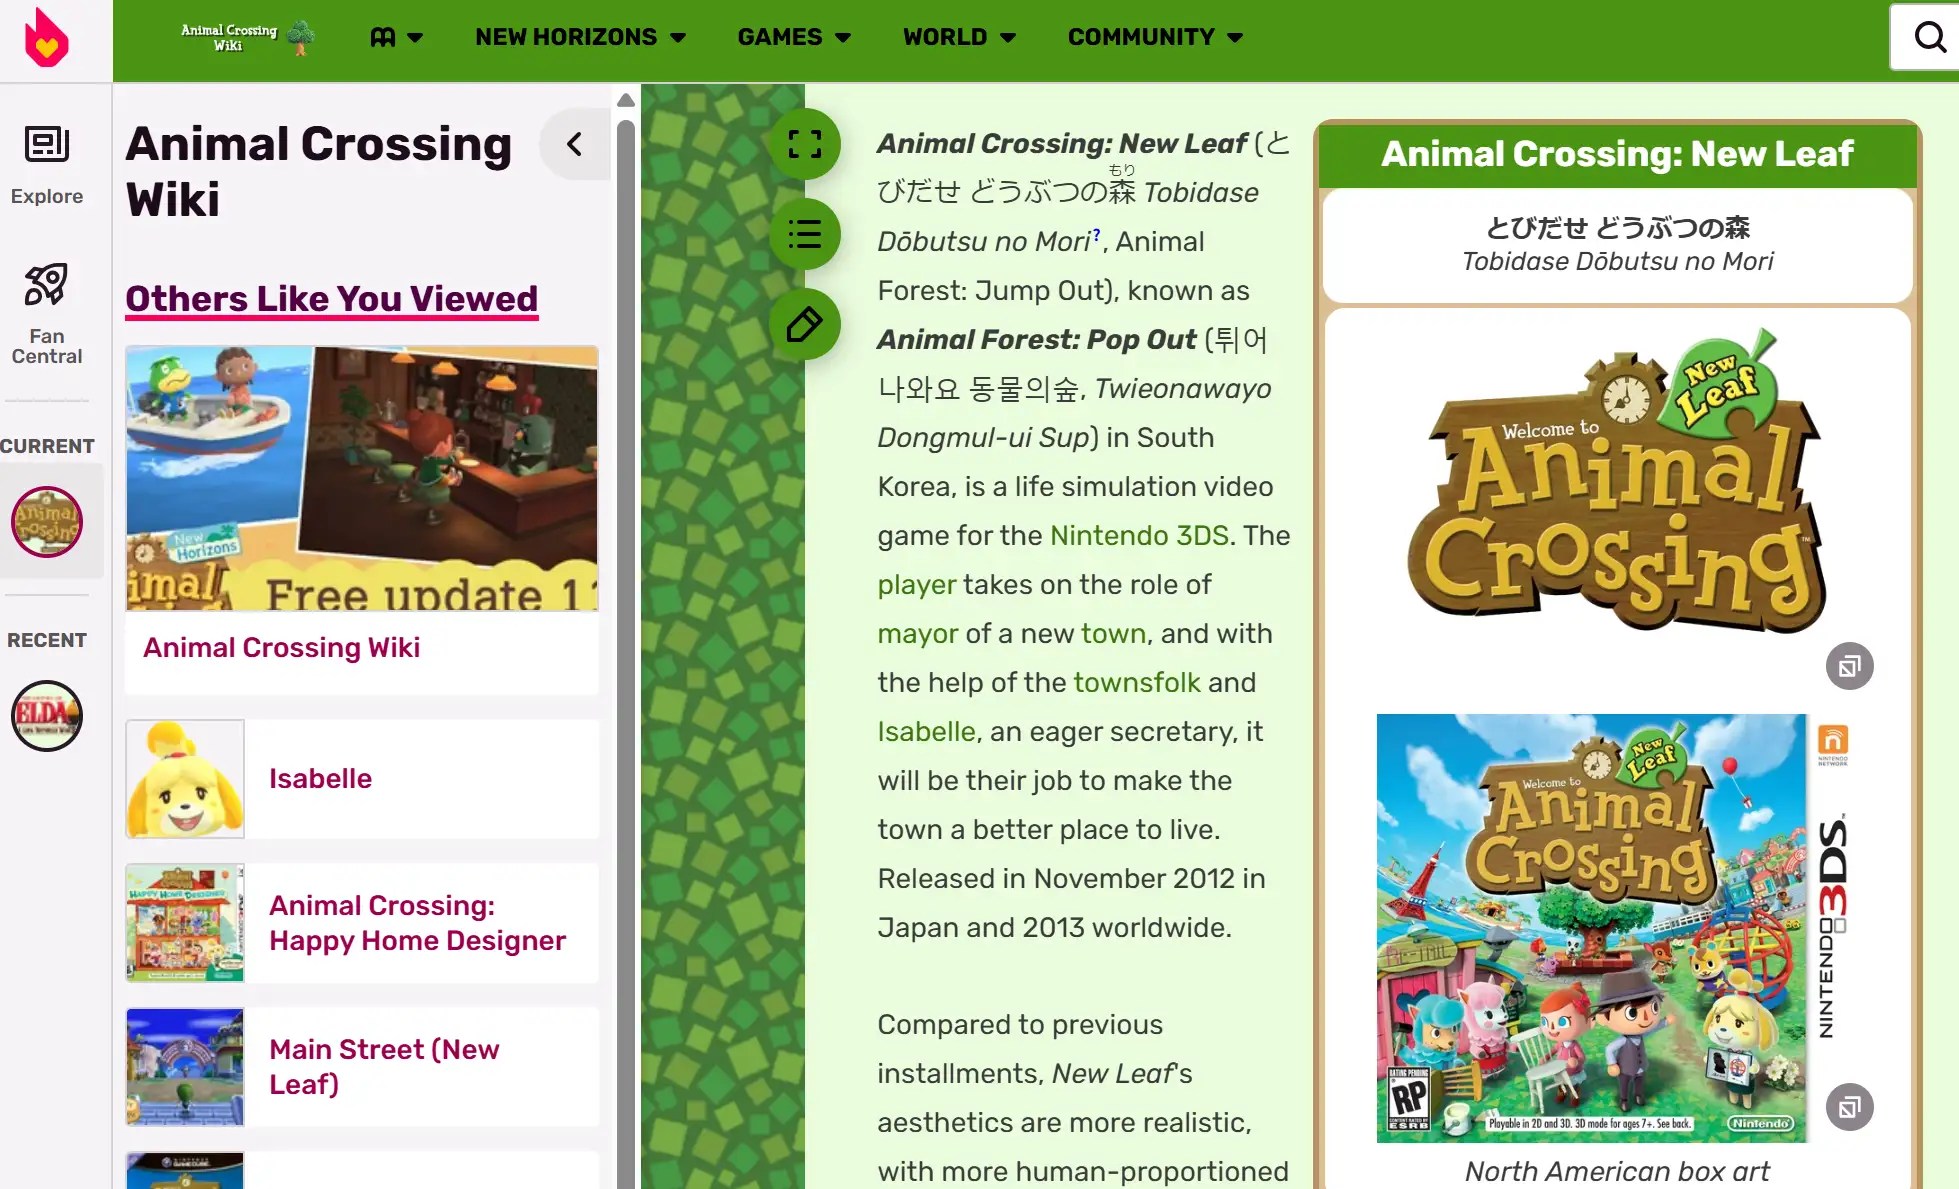Image resolution: width=1959 pixels, height=1189 pixels.
Task: Enlarge the Animal Crossing logo image icon
Action: click(1849, 666)
